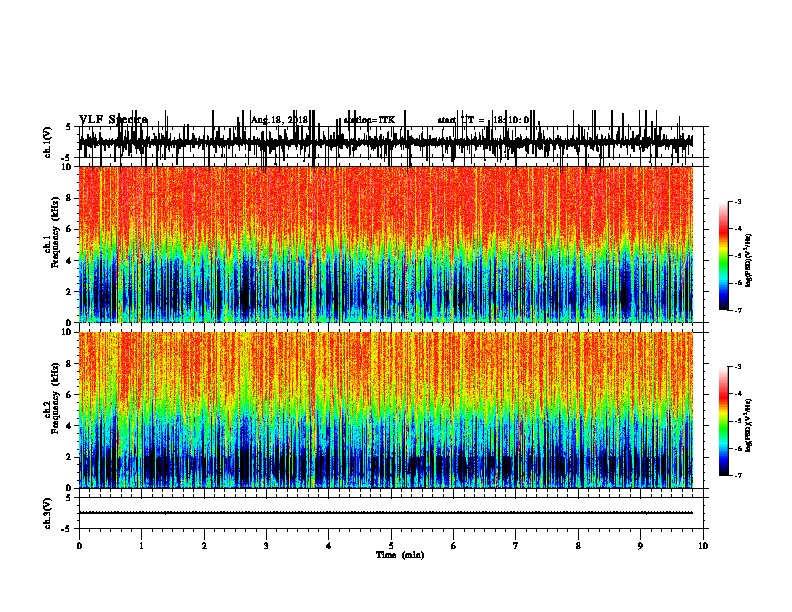Click the '-3' value on ch.1 color bar
The width and height of the screenshot is (792, 612).
point(737,202)
